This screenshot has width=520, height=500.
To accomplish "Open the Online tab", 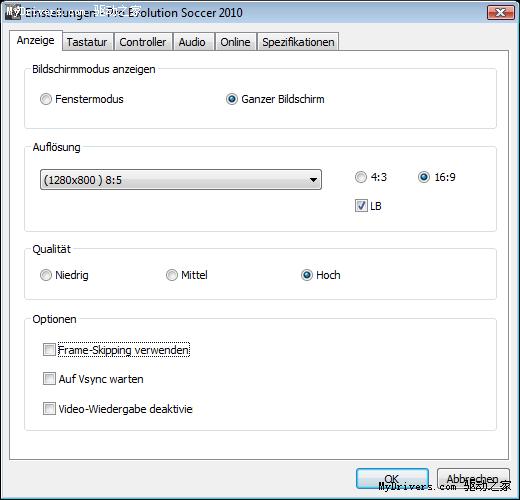I will 235,42.
